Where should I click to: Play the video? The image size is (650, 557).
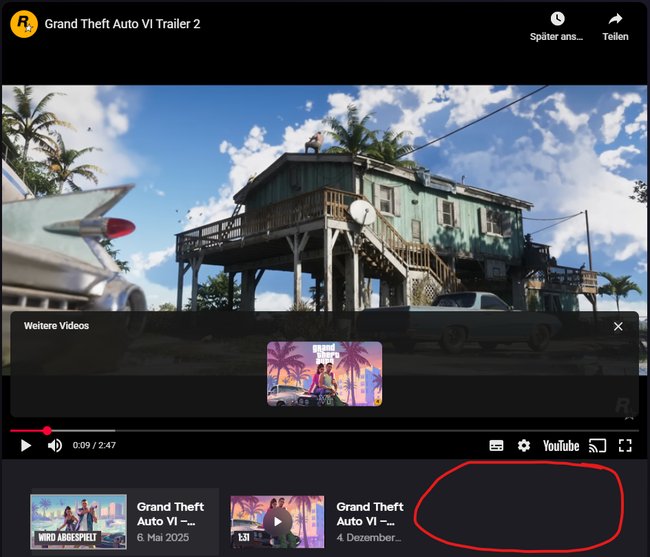click(x=26, y=446)
